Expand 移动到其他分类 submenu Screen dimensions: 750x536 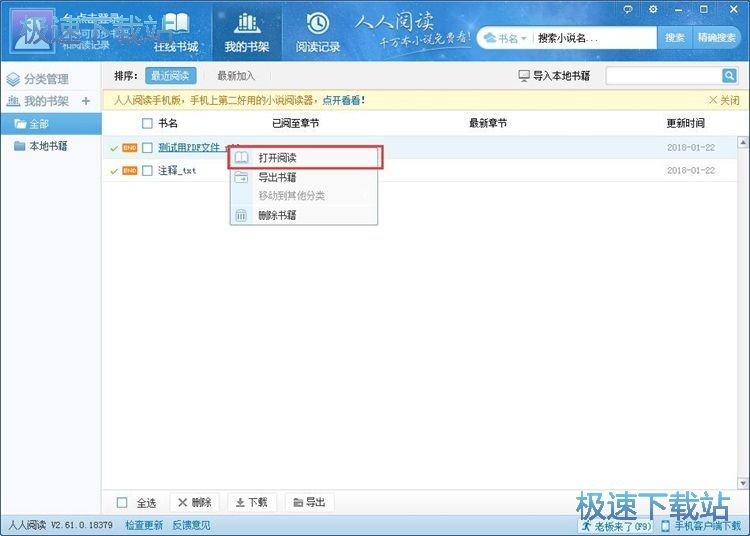point(304,196)
